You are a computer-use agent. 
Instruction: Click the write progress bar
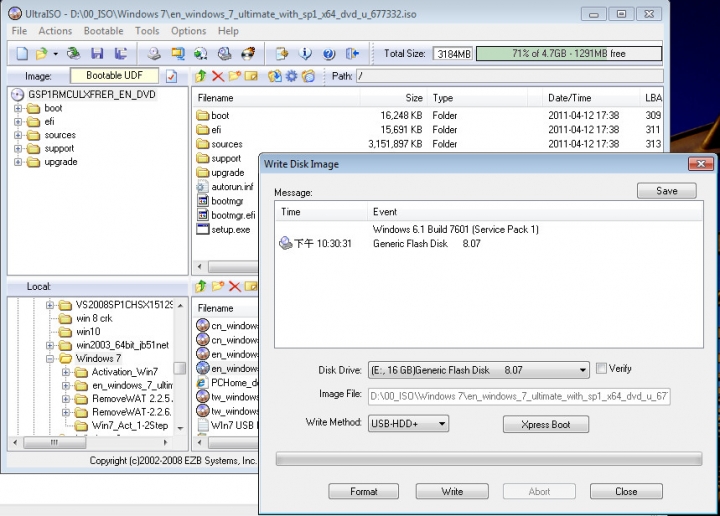click(x=489, y=459)
